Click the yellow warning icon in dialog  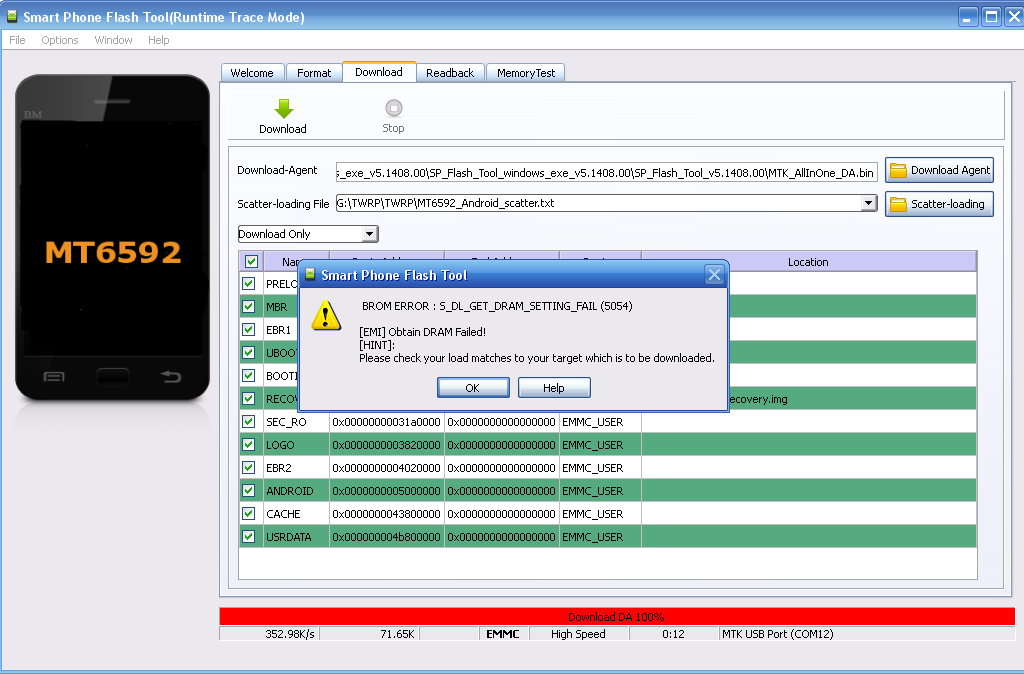tap(326, 315)
